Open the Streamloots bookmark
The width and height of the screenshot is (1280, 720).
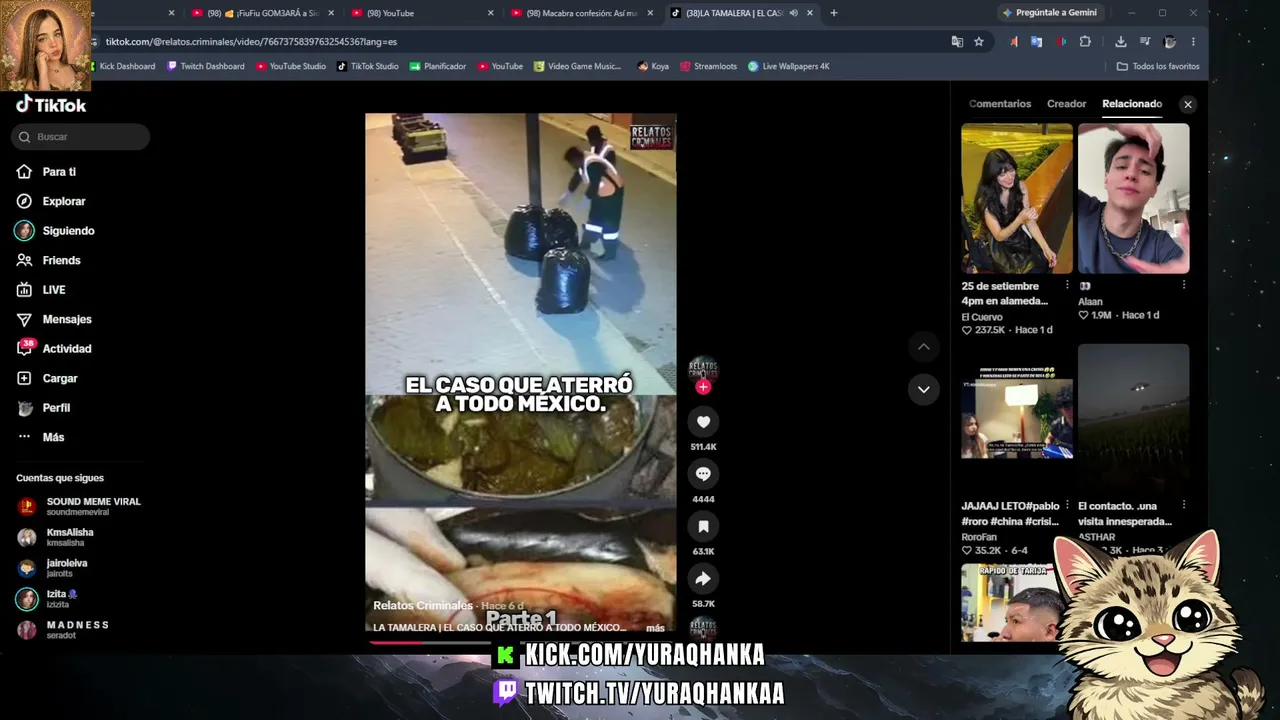pos(708,66)
